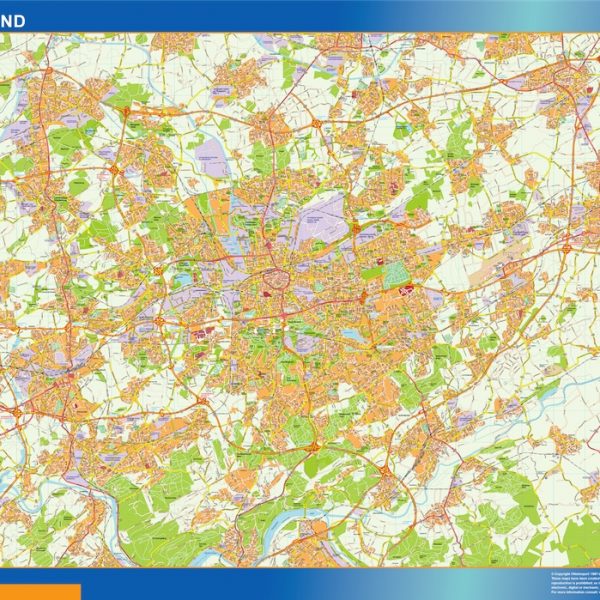600x600 pixels.
Task: Click the "ND" title text in header
Action: 13,21
